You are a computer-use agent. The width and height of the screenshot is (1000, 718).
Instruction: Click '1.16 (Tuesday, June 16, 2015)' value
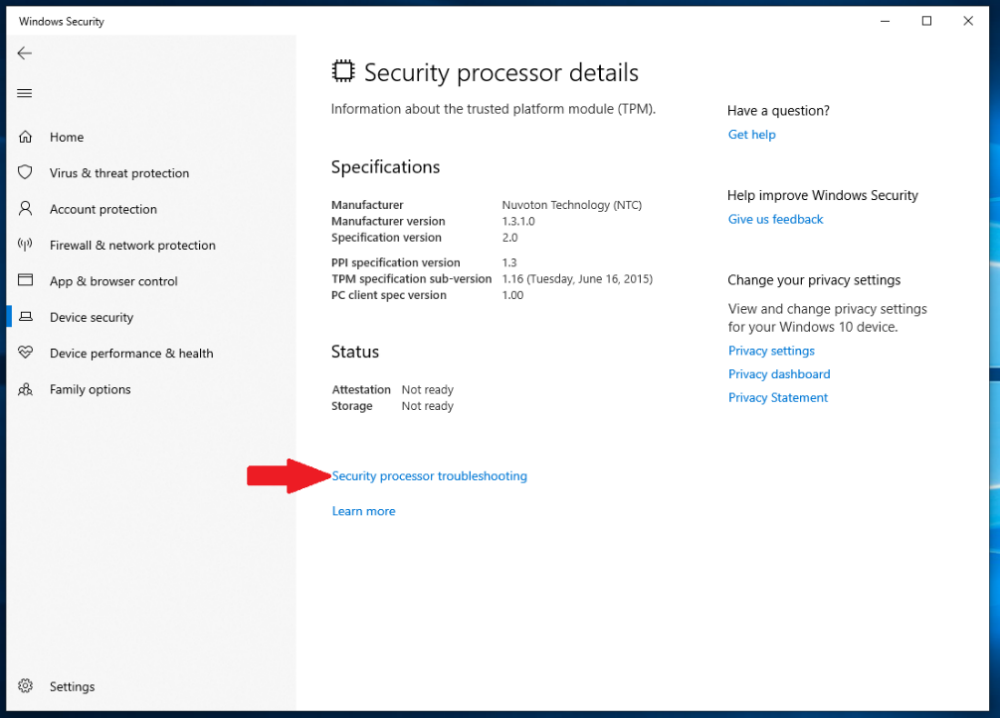577,279
